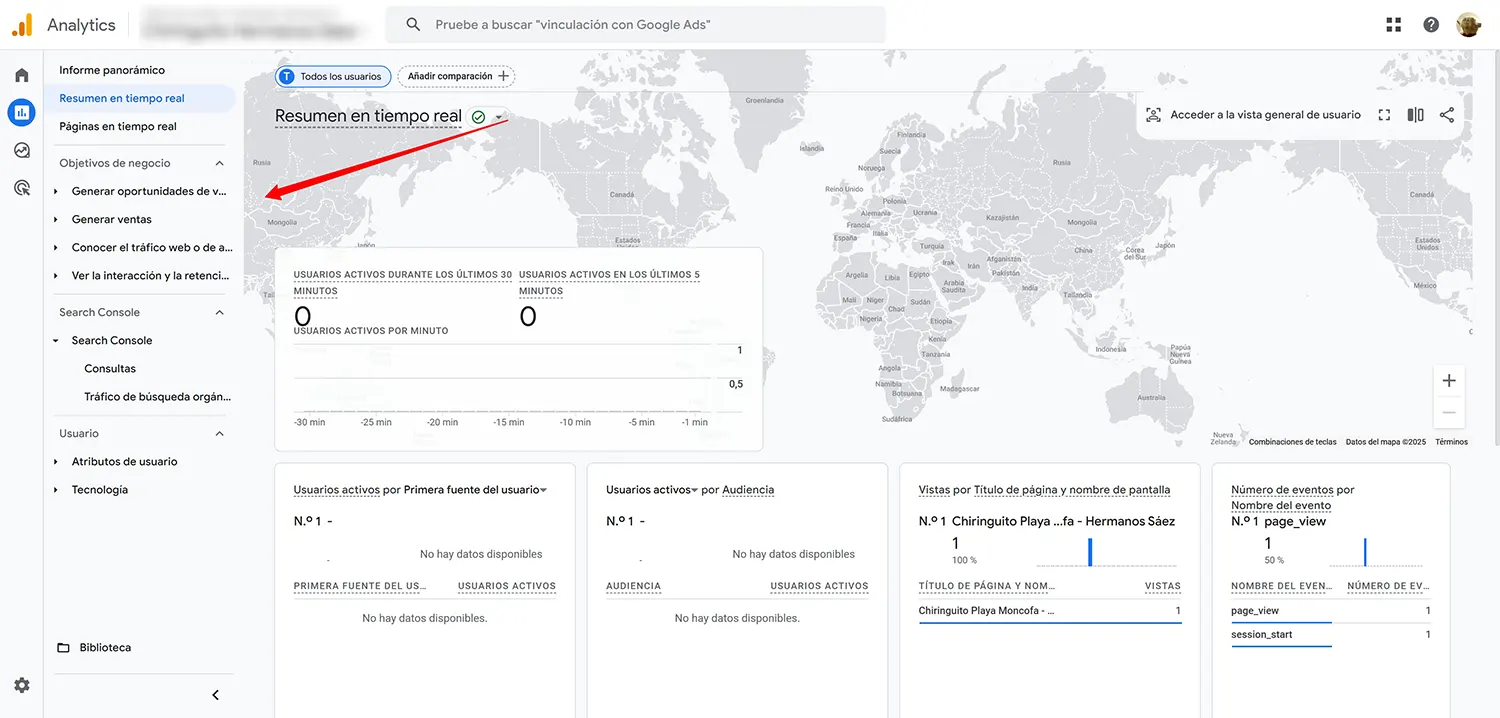
Task: Share this realtime report via share icon
Action: (1446, 114)
